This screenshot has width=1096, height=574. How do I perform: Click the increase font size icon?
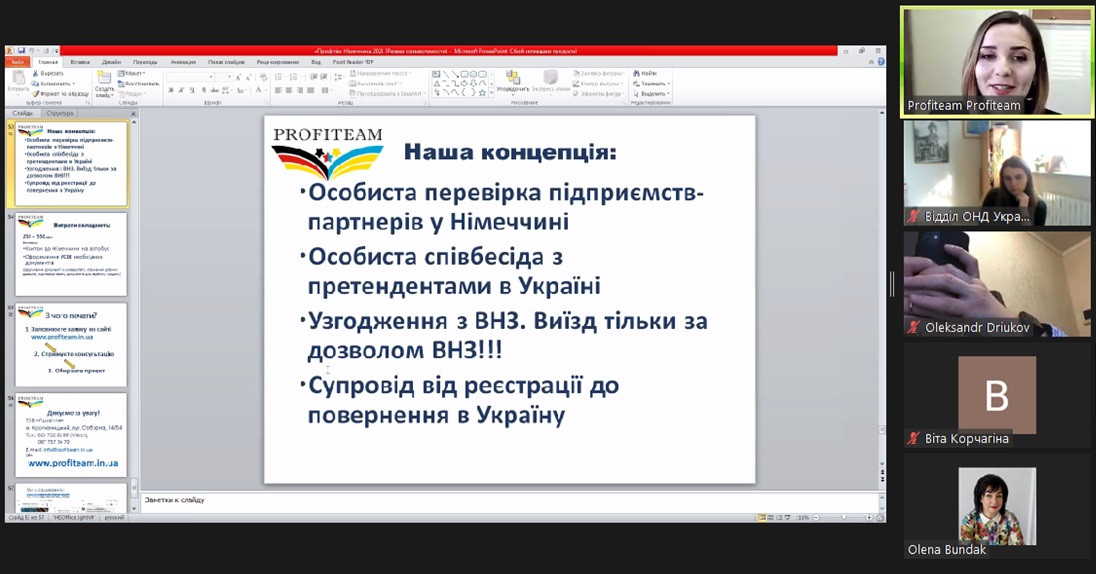click(238, 77)
